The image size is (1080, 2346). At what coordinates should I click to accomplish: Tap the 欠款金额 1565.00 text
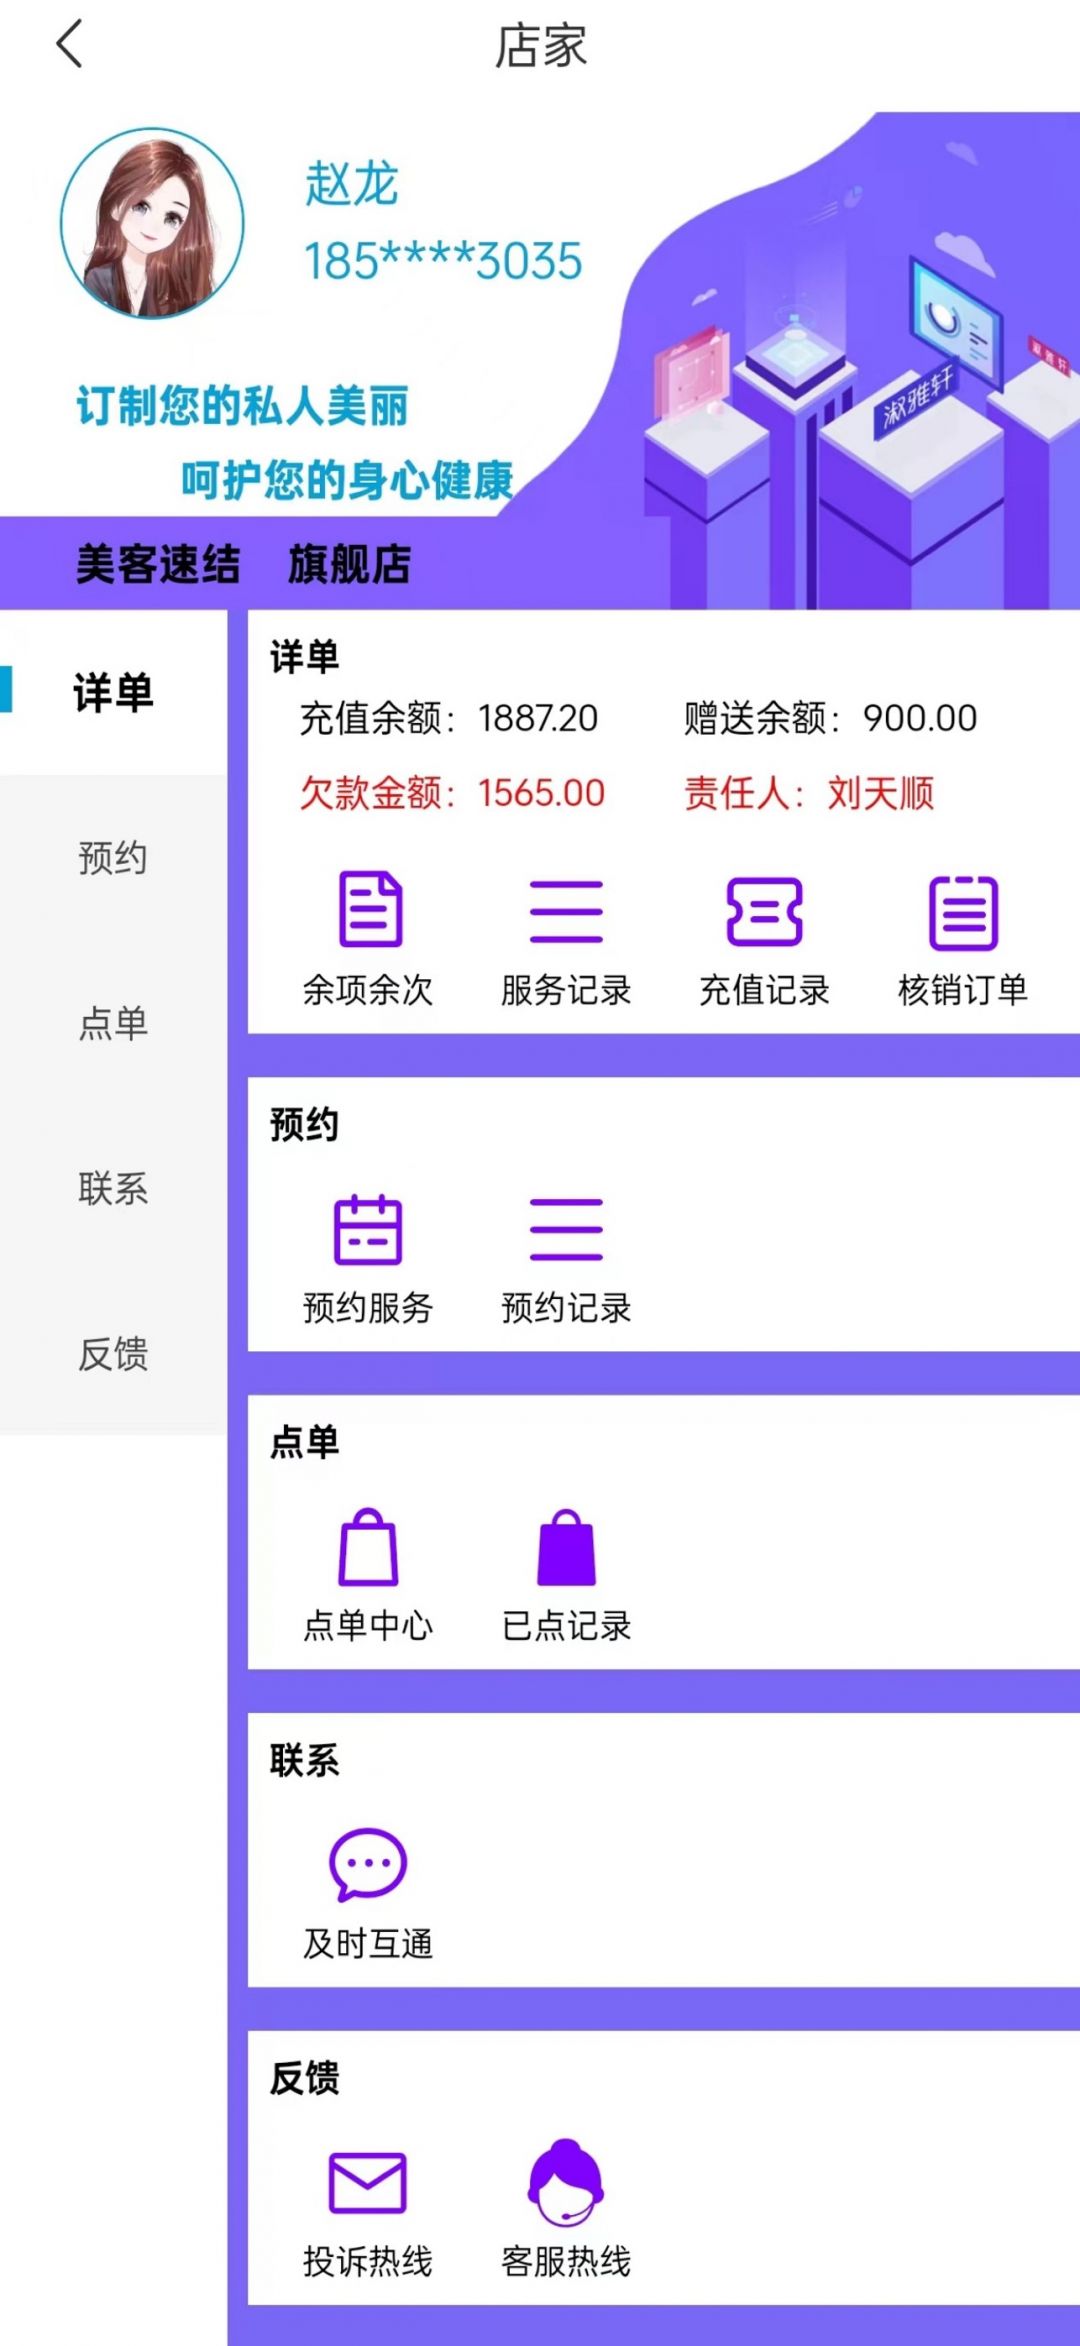coord(452,794)
